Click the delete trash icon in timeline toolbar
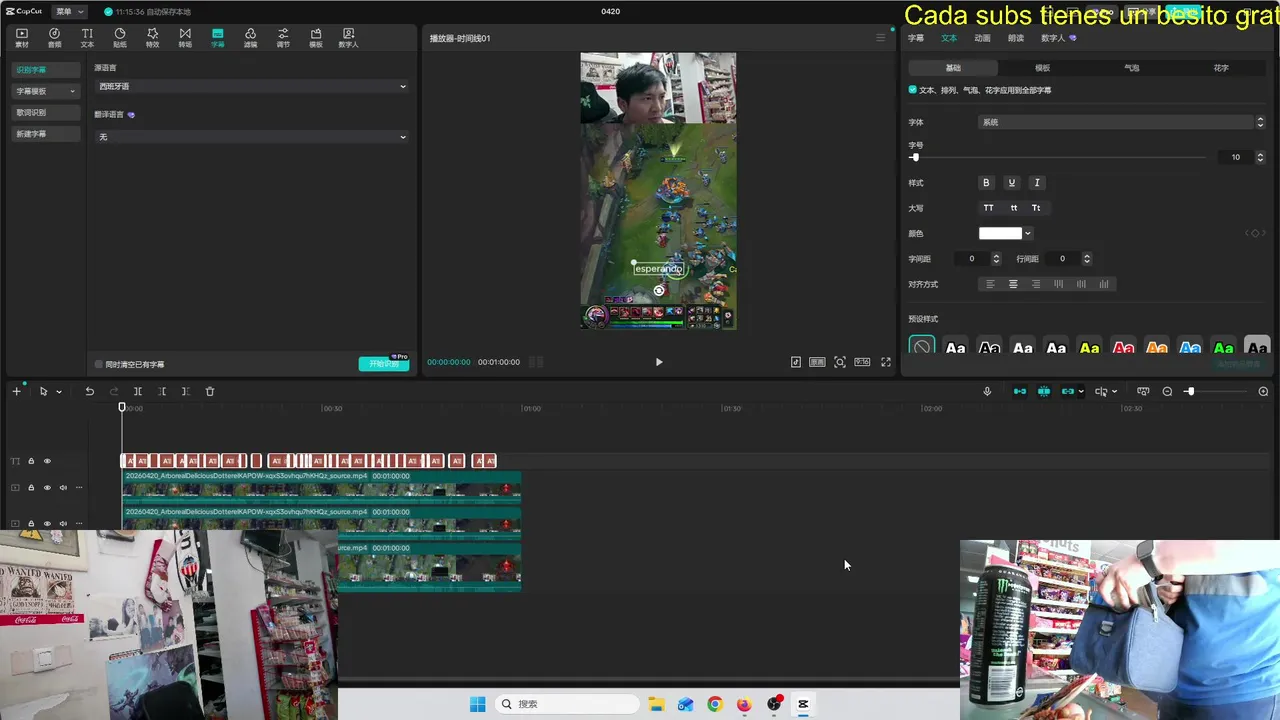Image resolution: width=1280 pixels, height=720 pixels. [x=210, y=391]
